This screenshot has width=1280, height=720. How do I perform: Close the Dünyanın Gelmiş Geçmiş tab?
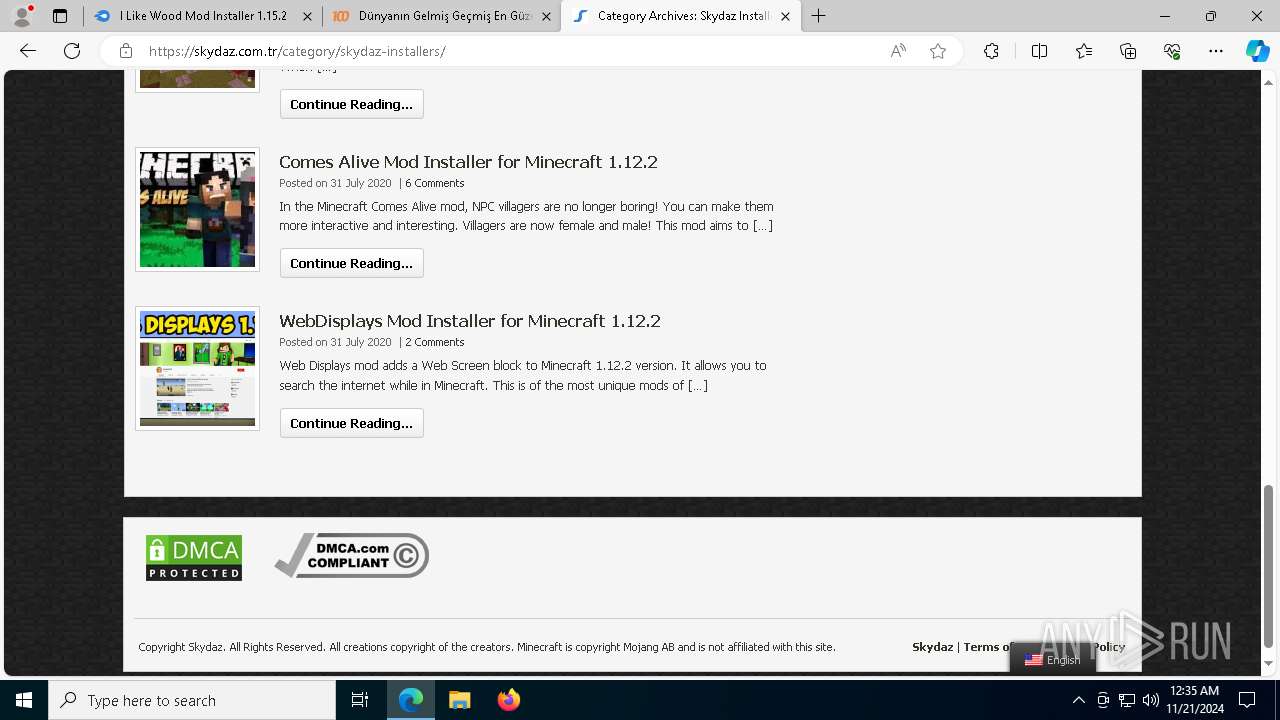pos(546,16)
